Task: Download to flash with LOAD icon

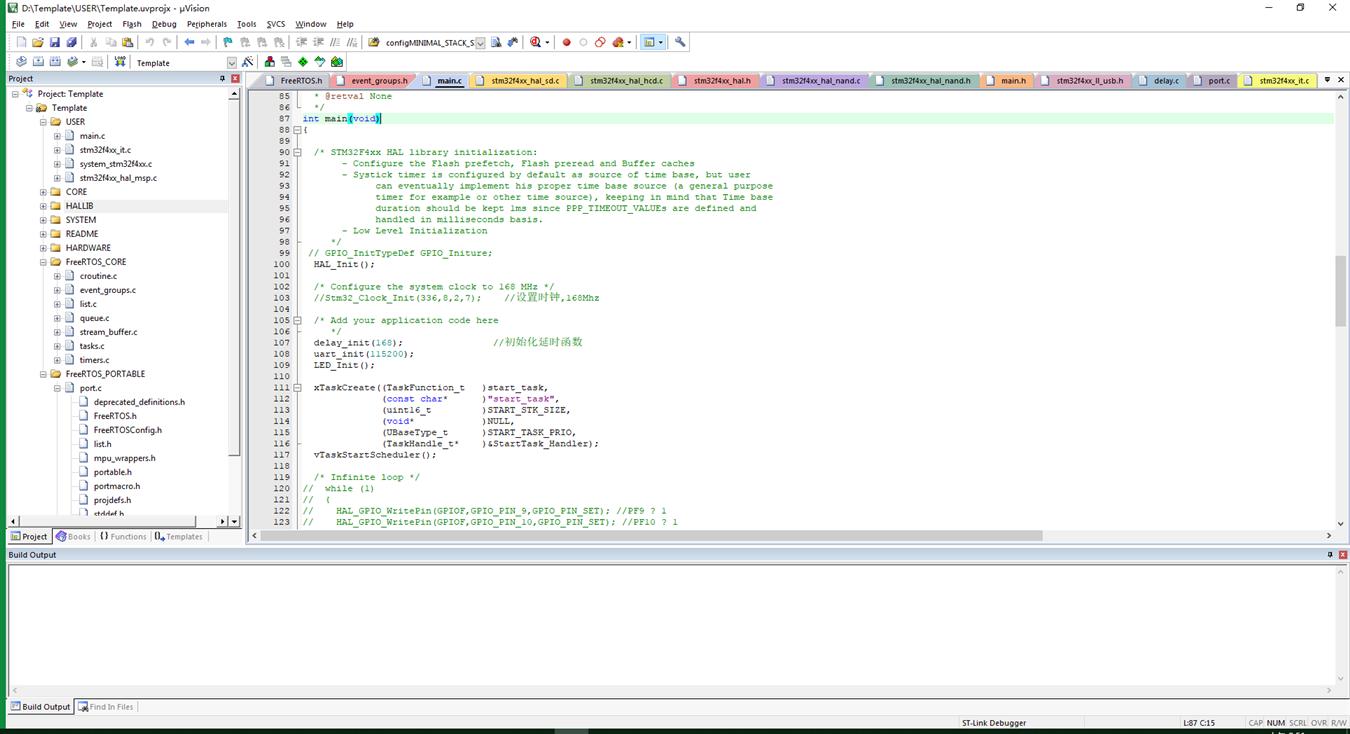Action: (120, 62)
